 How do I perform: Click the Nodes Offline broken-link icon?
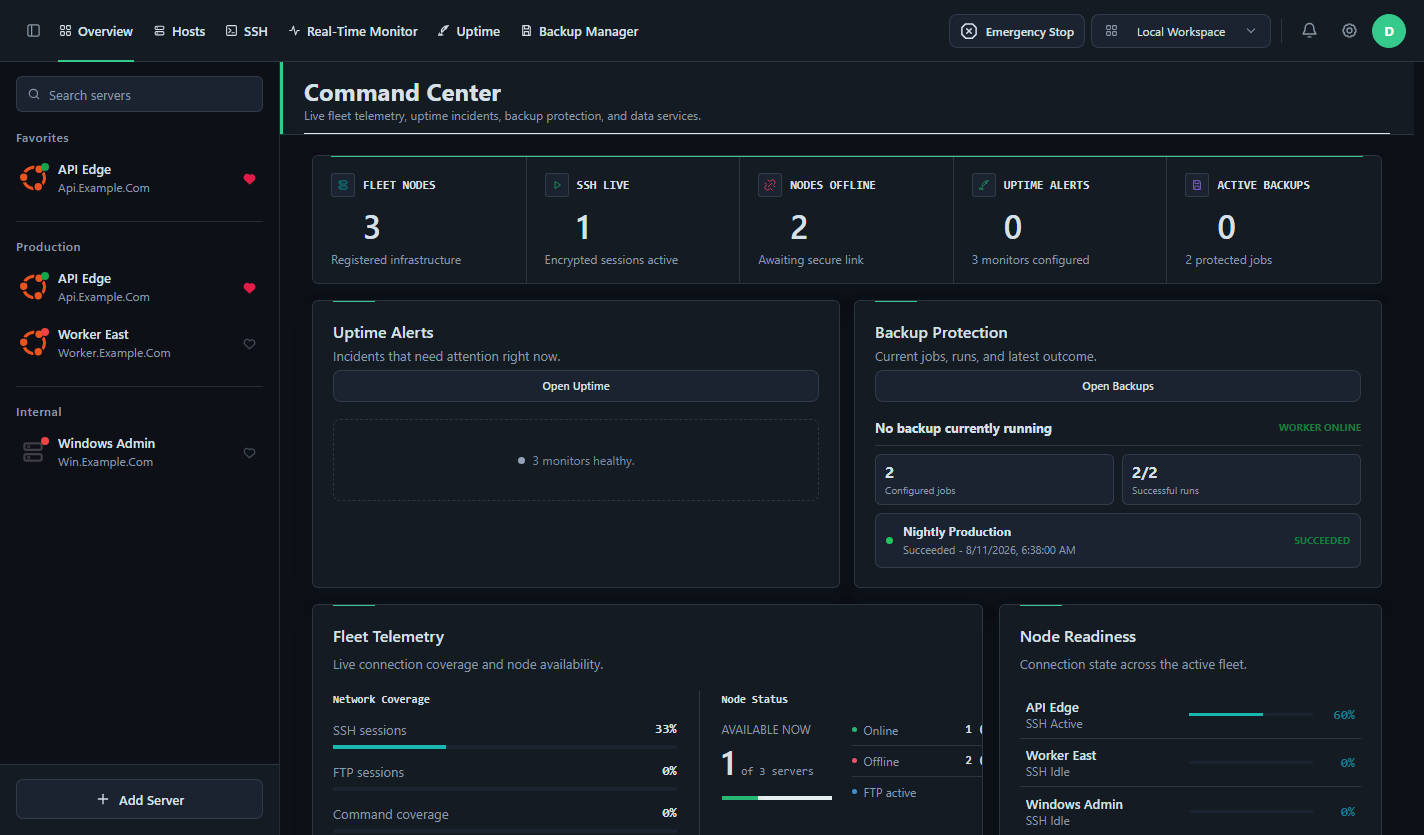click(770, 185)
